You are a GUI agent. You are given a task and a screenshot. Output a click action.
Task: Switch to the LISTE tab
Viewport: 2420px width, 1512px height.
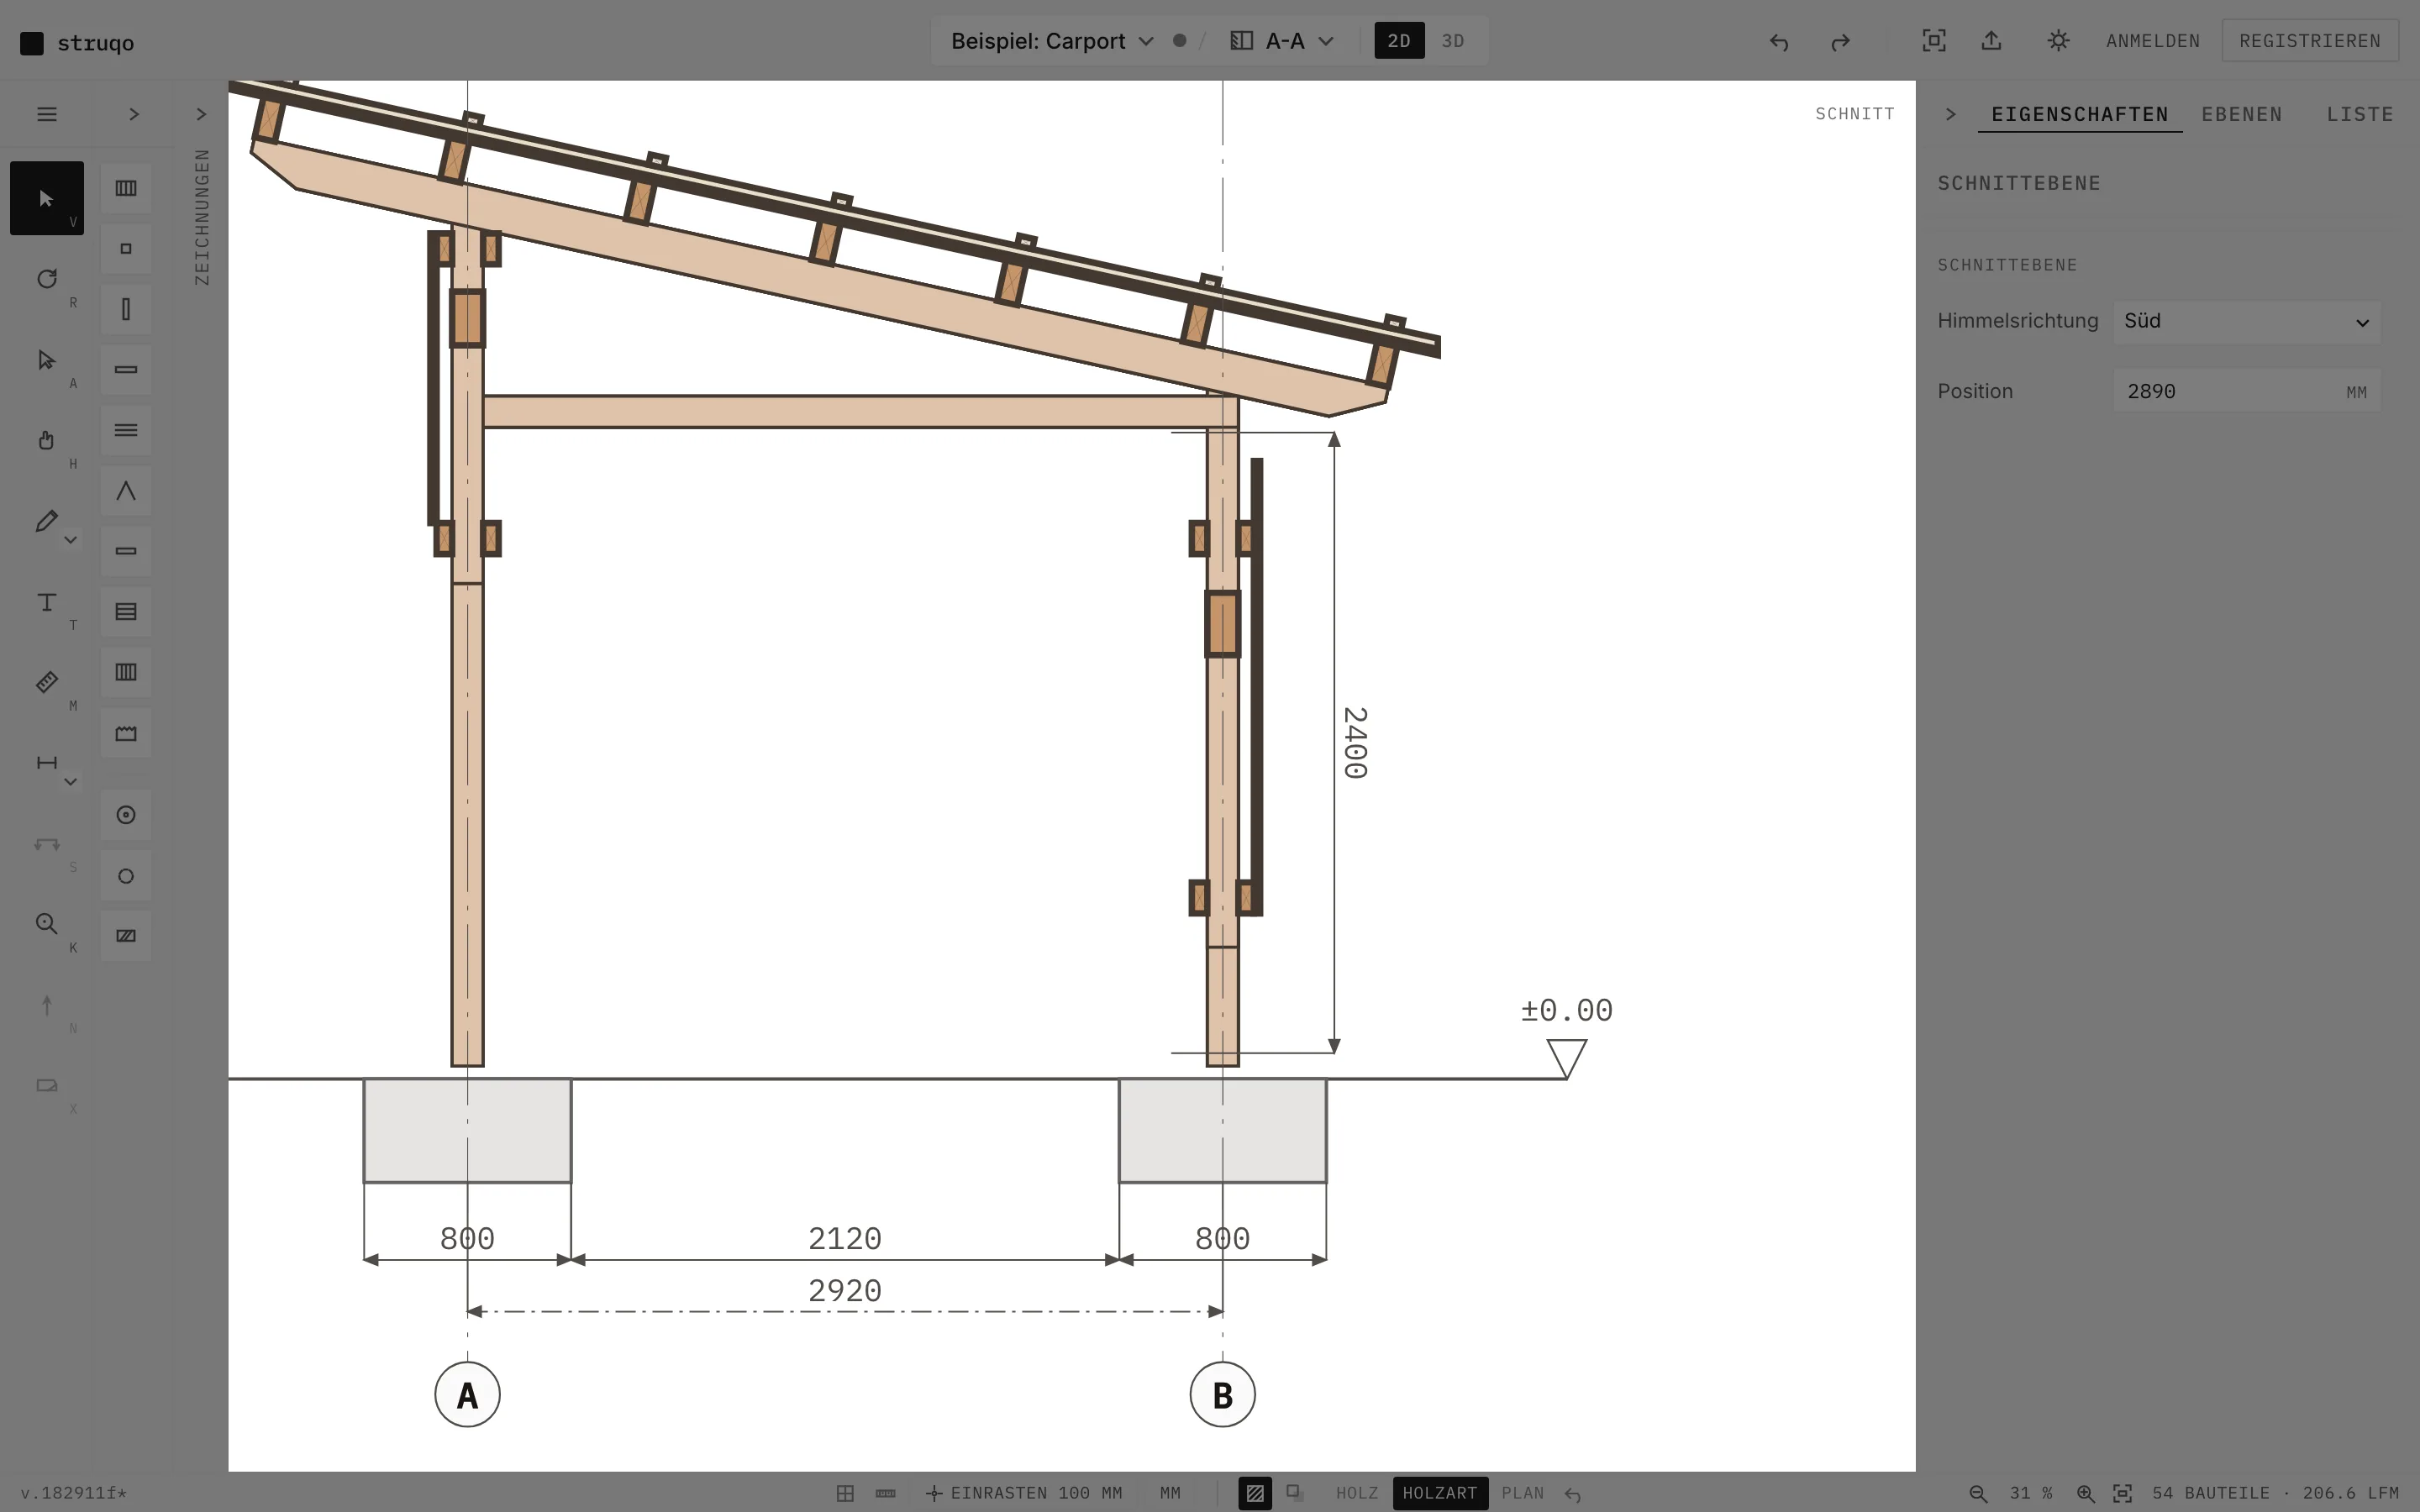coord(2360,114)
